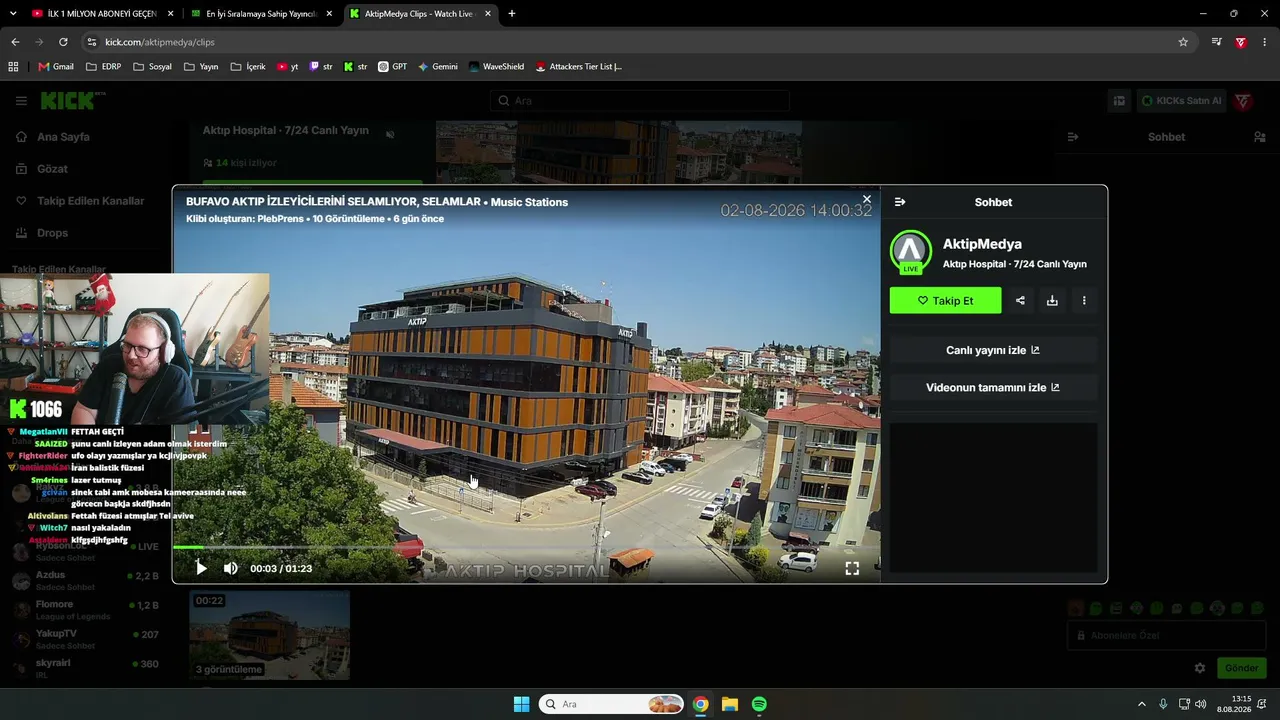This screenshot has width=1280, height=720.
Task: Open a new browser tab
Action: (512, 14)
